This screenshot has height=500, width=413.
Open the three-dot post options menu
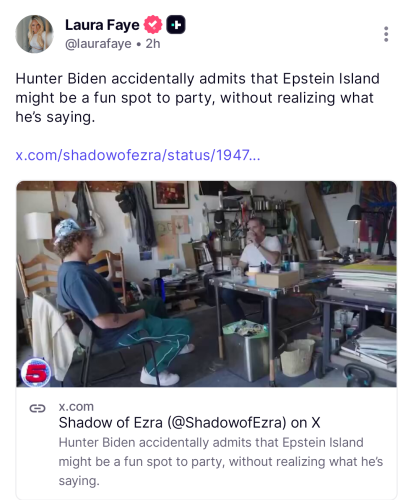click(386, 34)
